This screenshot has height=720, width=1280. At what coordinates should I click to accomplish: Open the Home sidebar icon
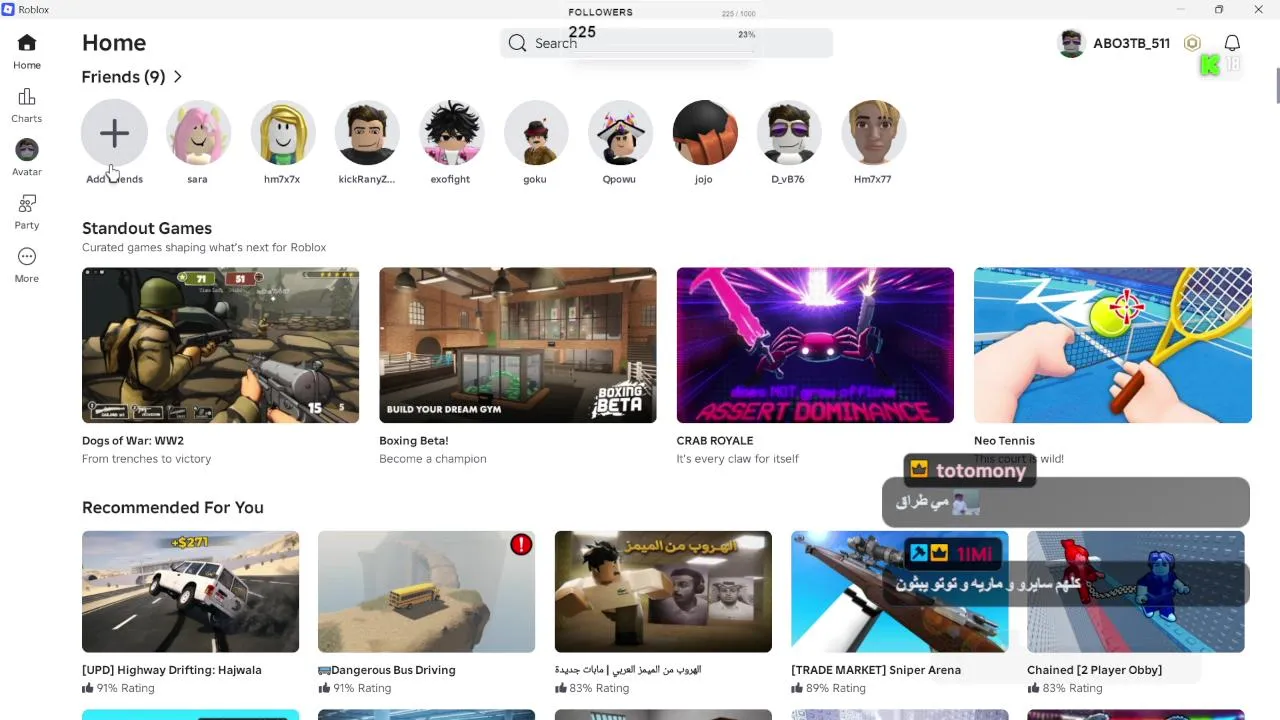click(x=27, y=43)
